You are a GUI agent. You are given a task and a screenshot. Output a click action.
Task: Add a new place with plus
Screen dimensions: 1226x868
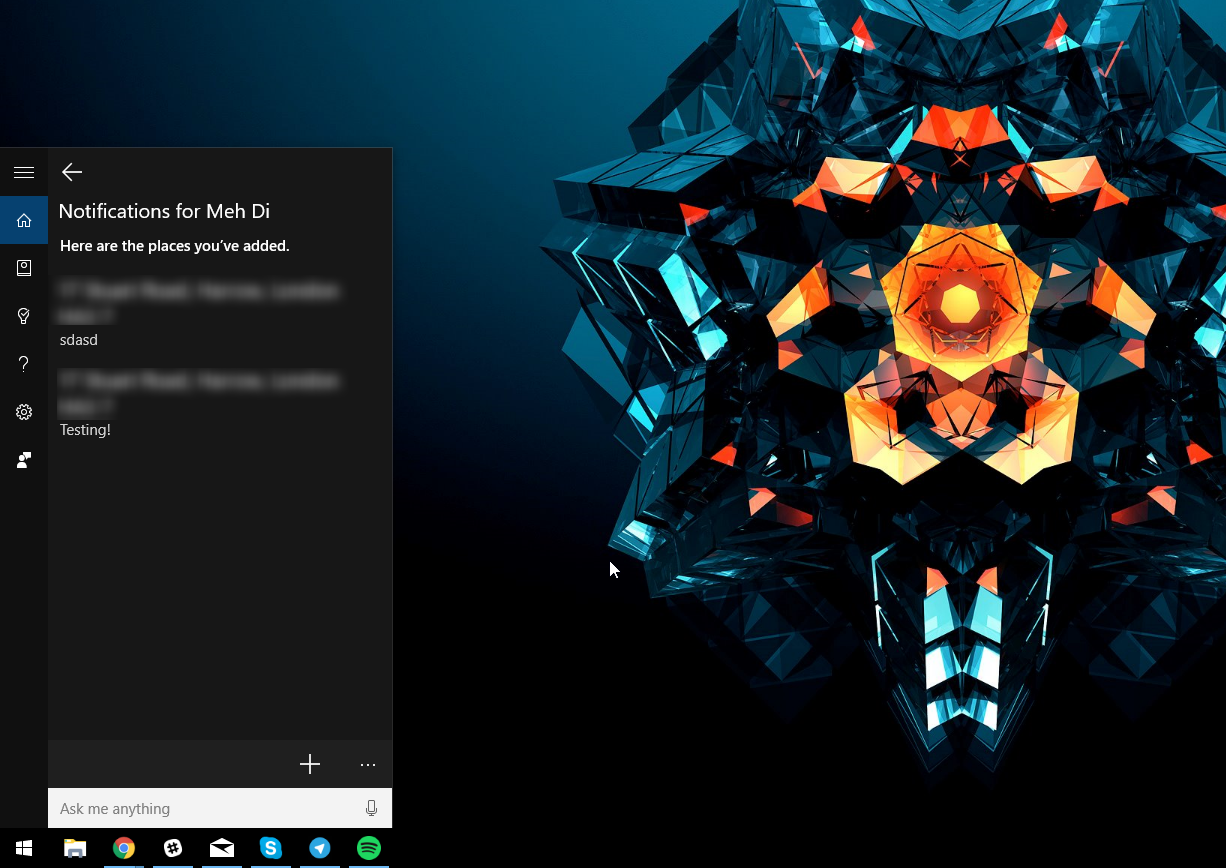[310, 765]
